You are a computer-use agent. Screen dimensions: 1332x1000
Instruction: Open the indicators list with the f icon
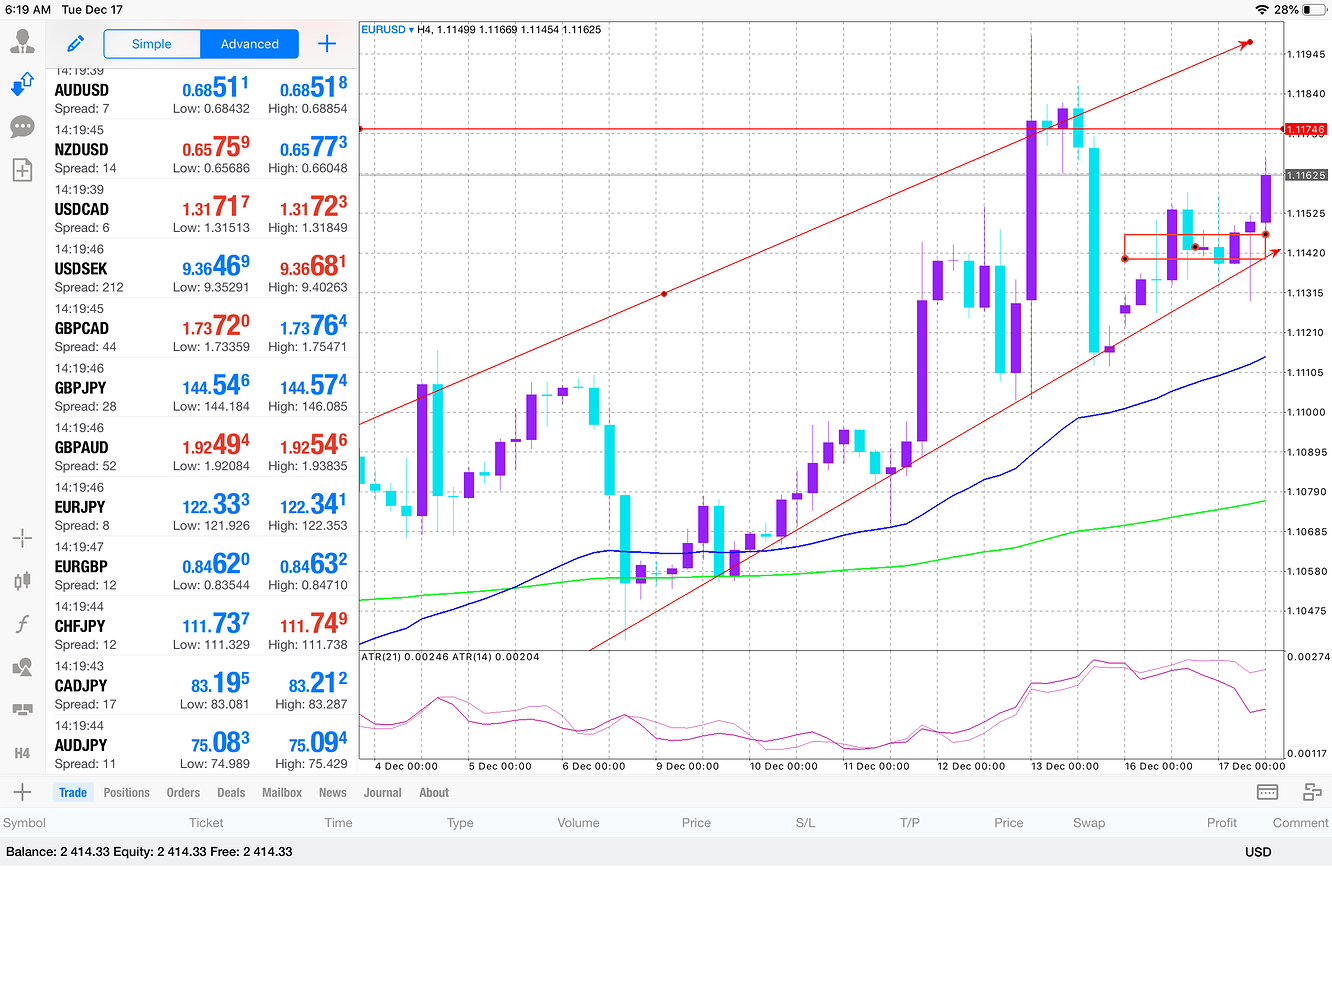[x=22, y=624]
